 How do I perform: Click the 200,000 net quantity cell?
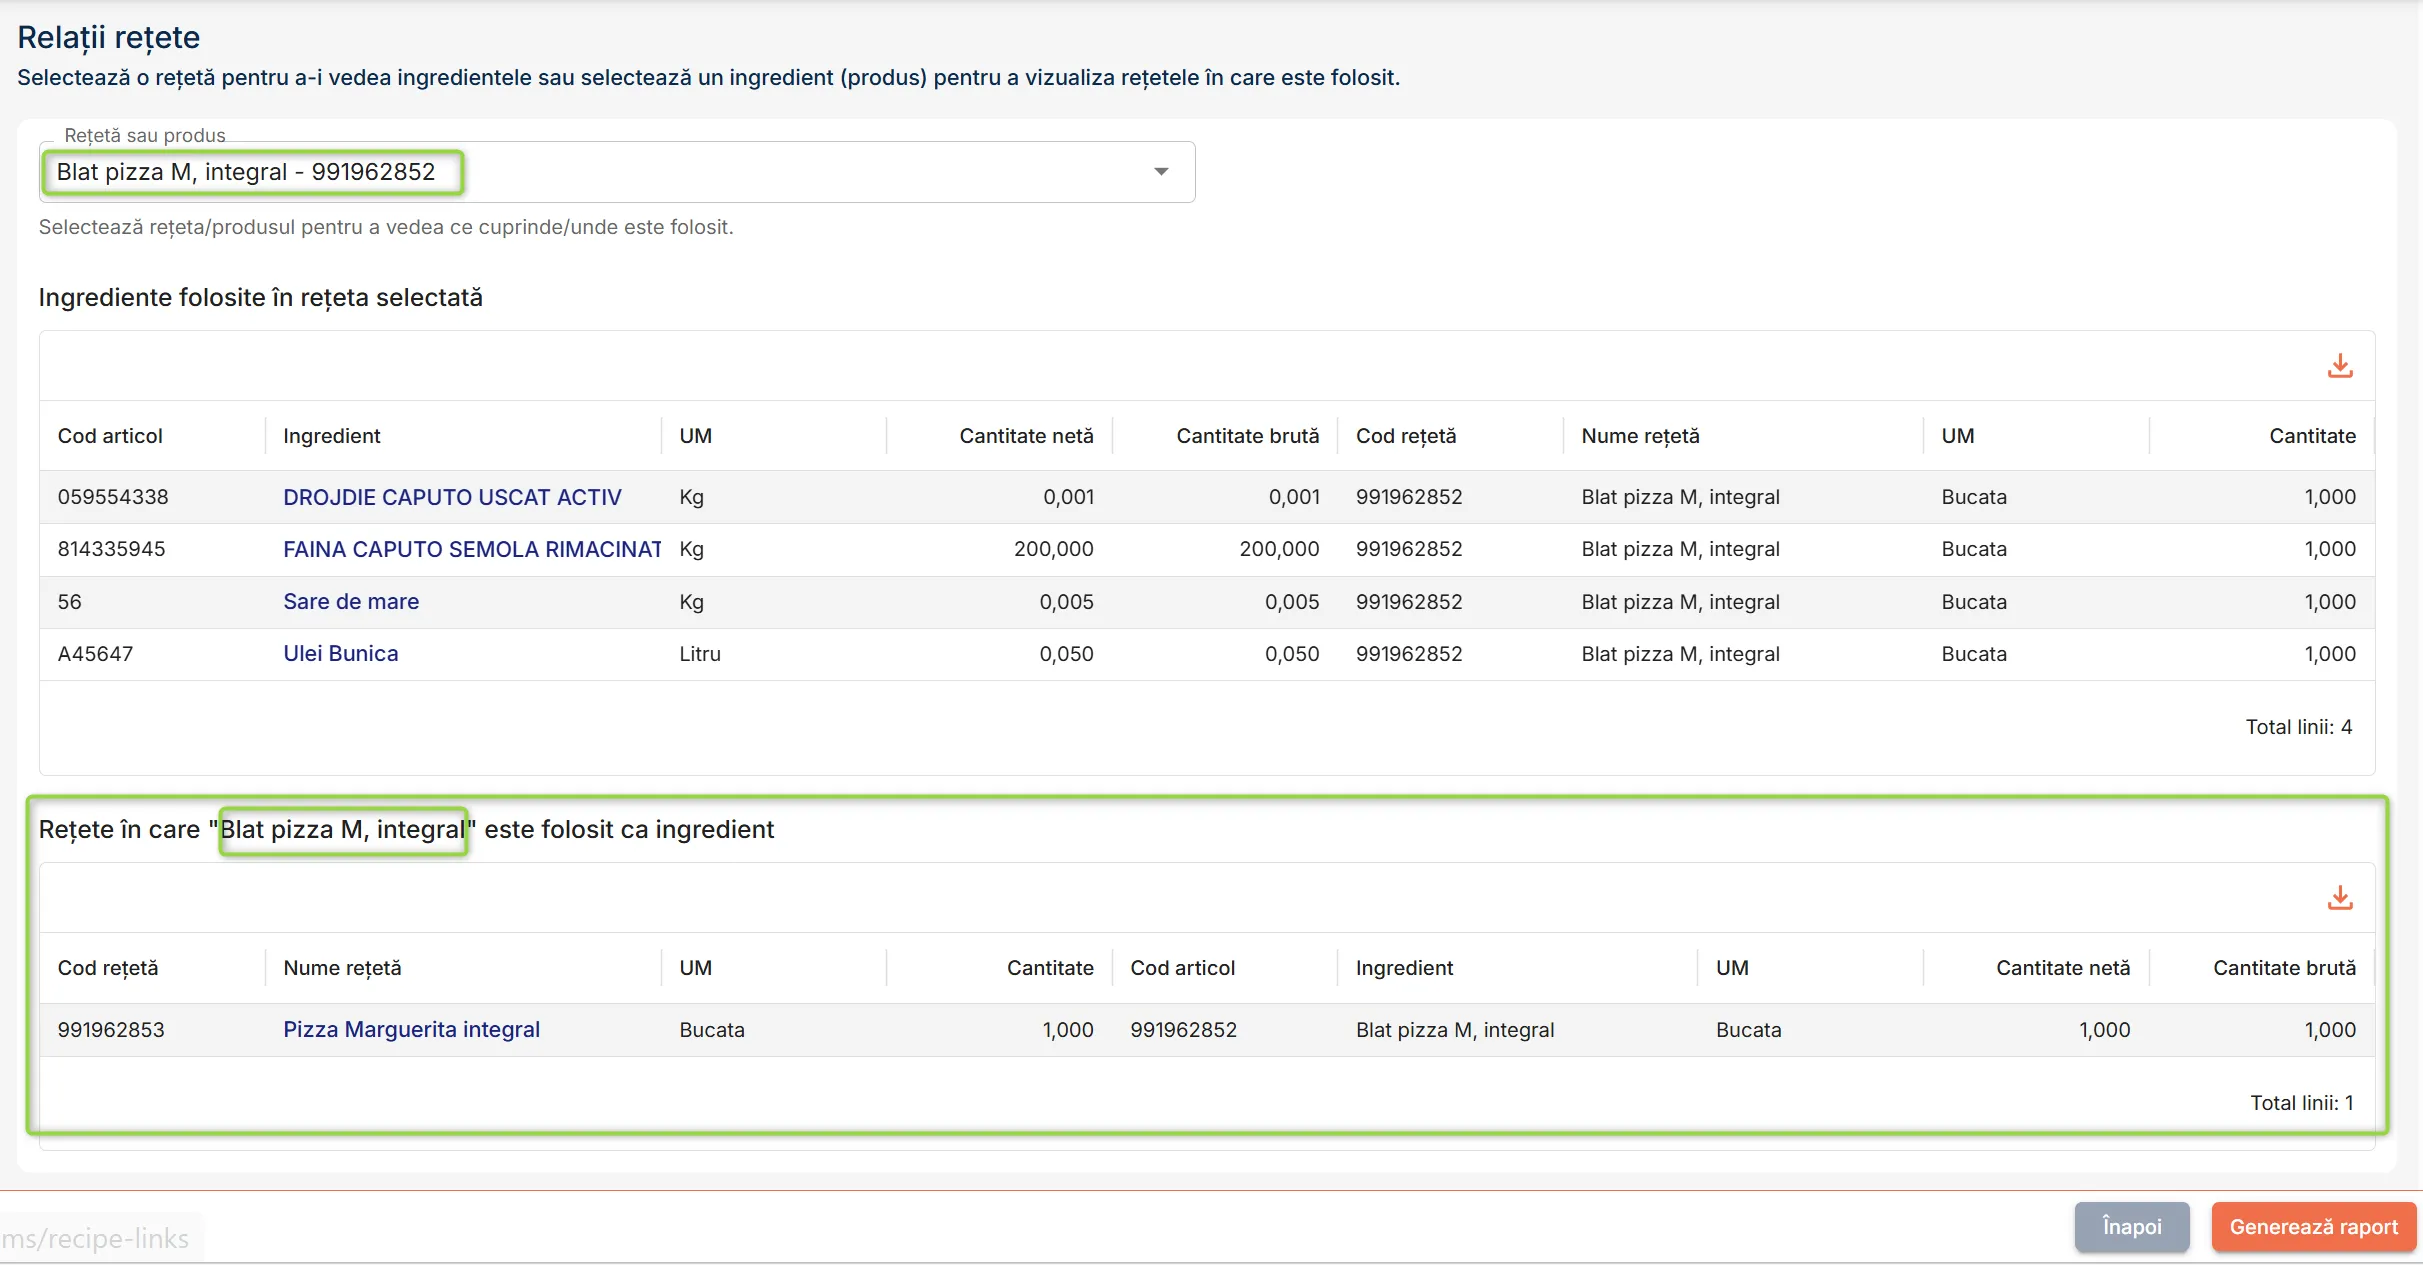(x=1053, y=549)
